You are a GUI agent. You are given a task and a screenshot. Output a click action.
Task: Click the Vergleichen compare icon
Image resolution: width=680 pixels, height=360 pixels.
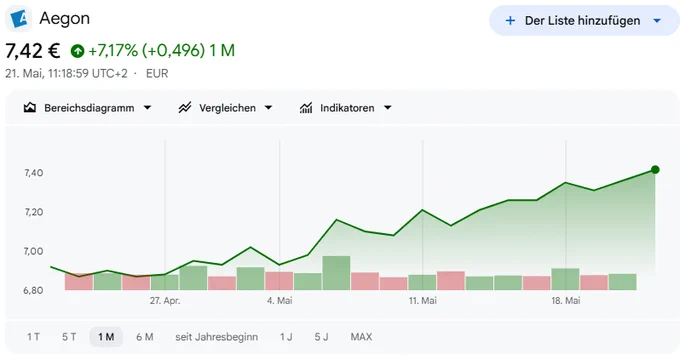coord(185,108)
